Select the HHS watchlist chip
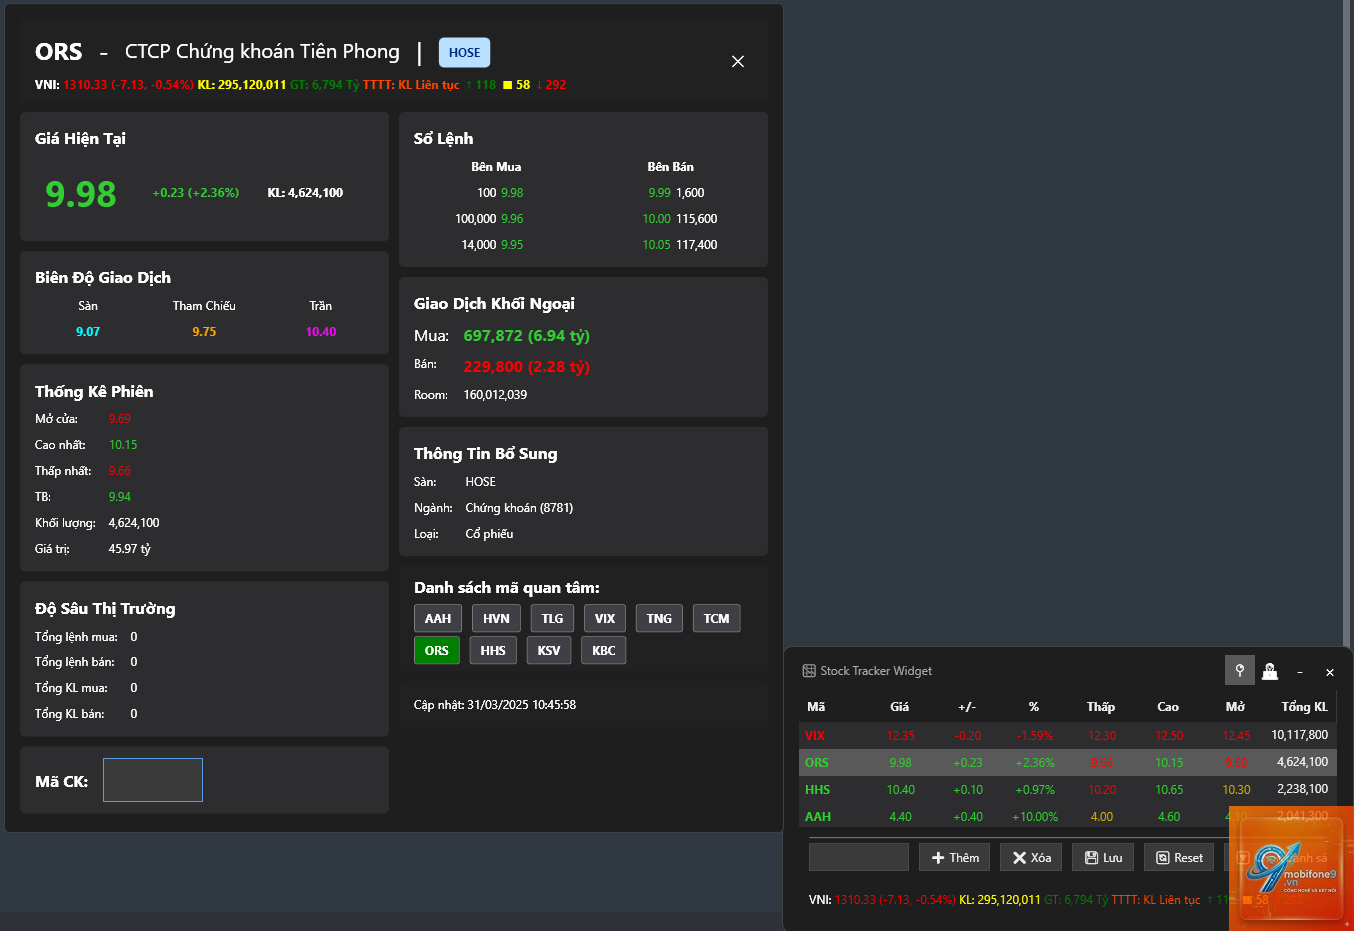 [493, 650]
